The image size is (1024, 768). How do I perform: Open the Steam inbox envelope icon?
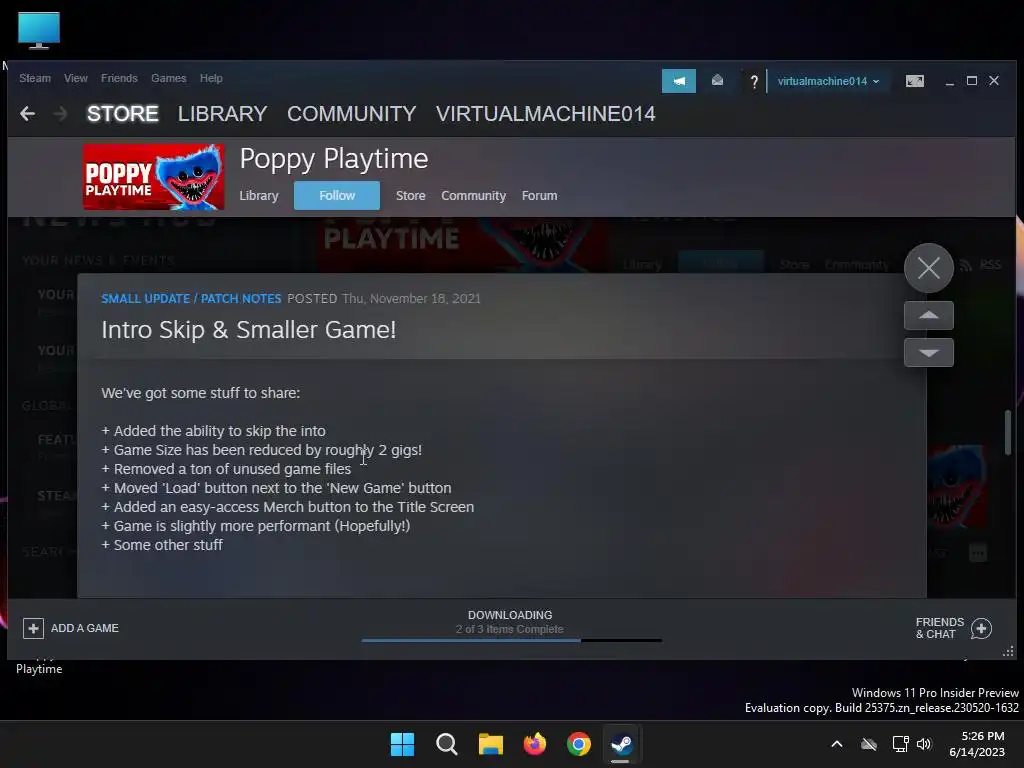coord(717,80)
